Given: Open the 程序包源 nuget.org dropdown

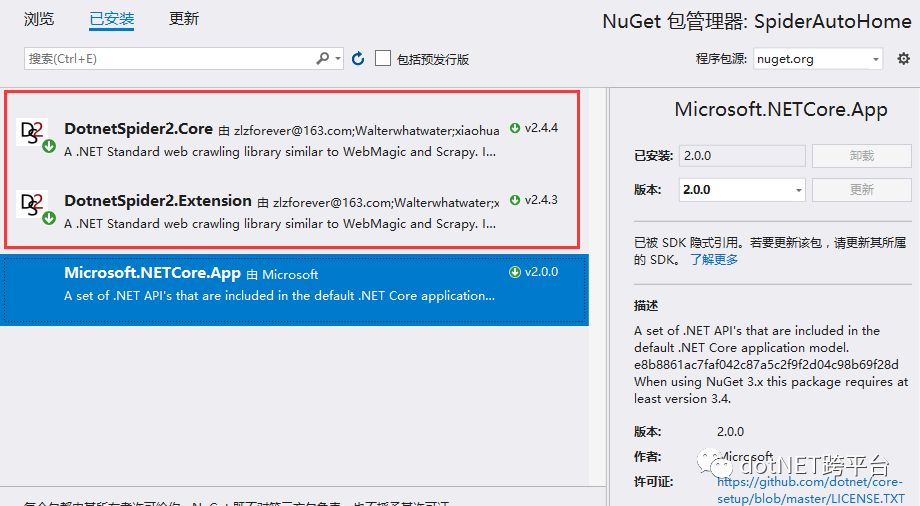Looking at the screenshot, I should (x=818, y=59).
